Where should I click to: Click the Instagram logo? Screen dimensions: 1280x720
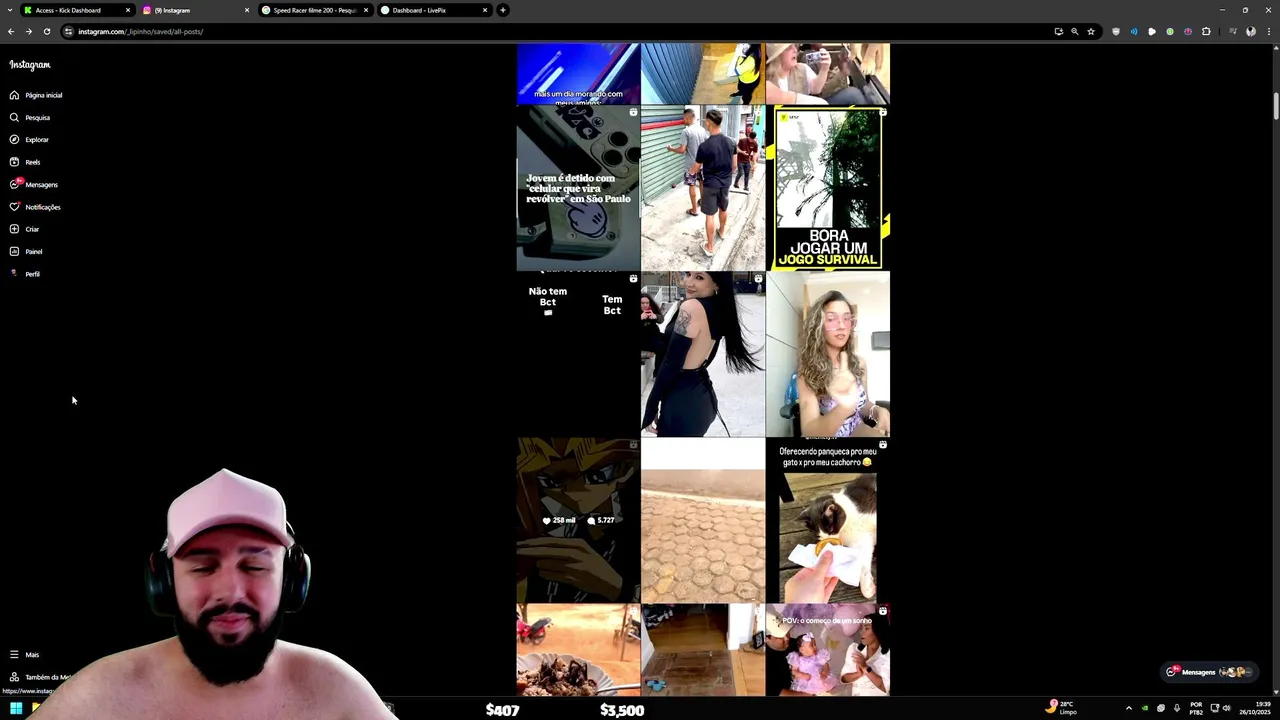click(30, 65)
